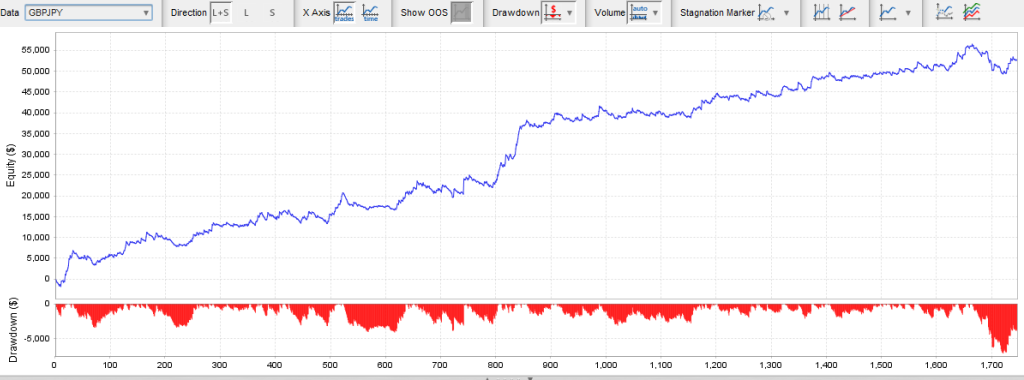Select the L (long only) direction toggle
Image resolution: width=1024 pixels, height=380 pixels.
pyautogui.click(x=246, y=12)
